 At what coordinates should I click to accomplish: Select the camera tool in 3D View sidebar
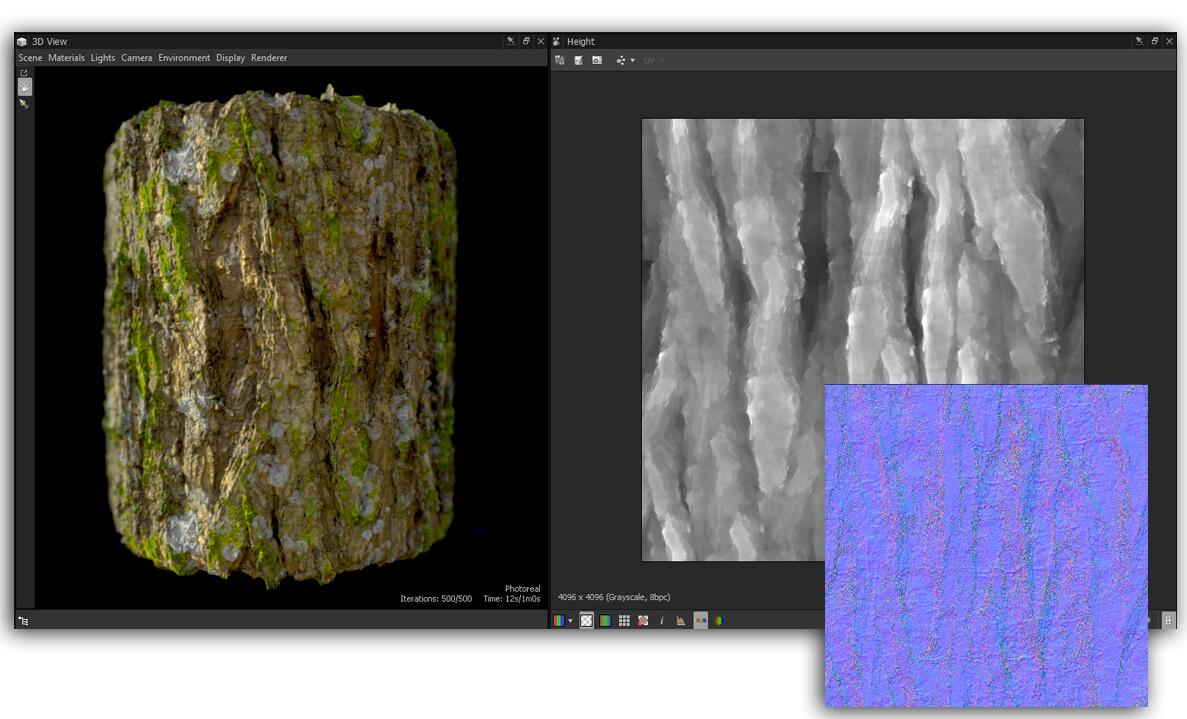[x=25, y=87]
